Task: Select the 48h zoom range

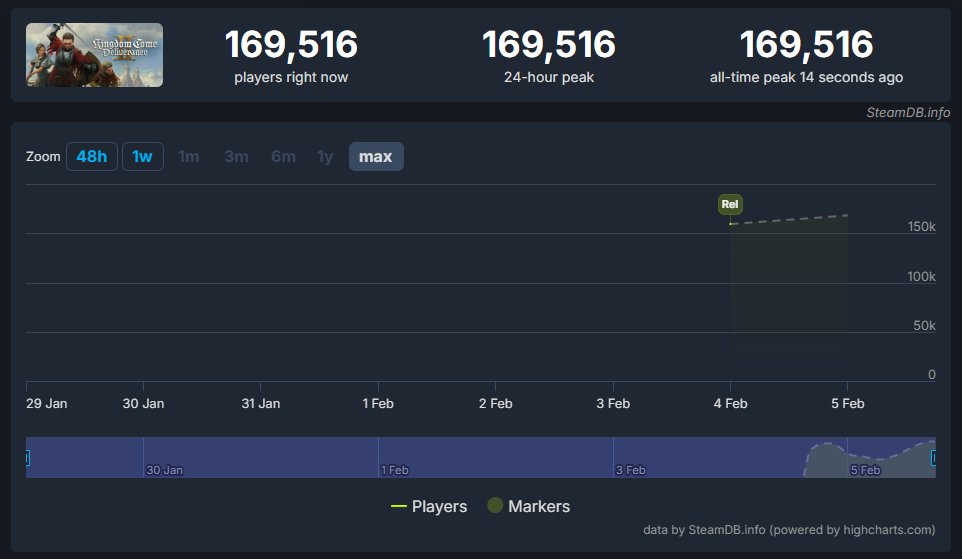Action: tap(92, 157)
